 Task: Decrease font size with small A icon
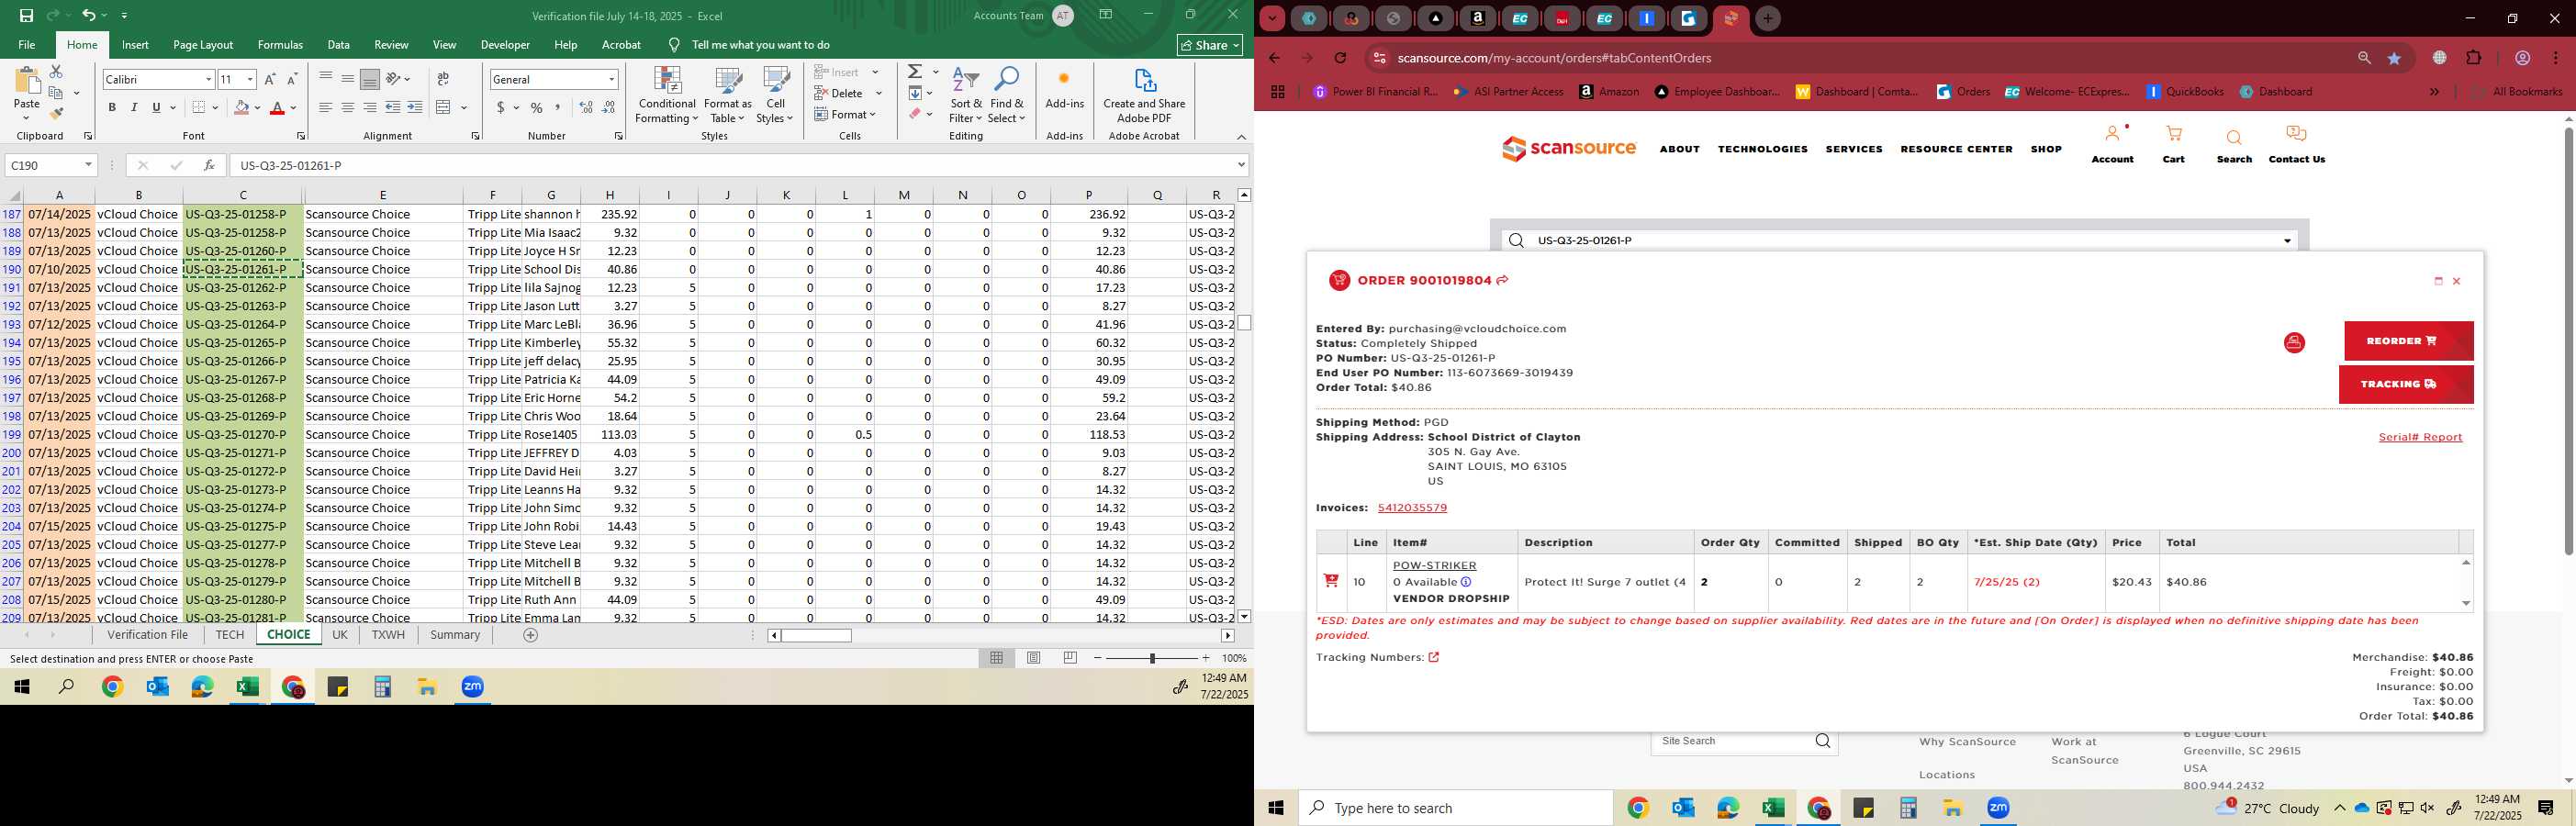coord(292,79)
